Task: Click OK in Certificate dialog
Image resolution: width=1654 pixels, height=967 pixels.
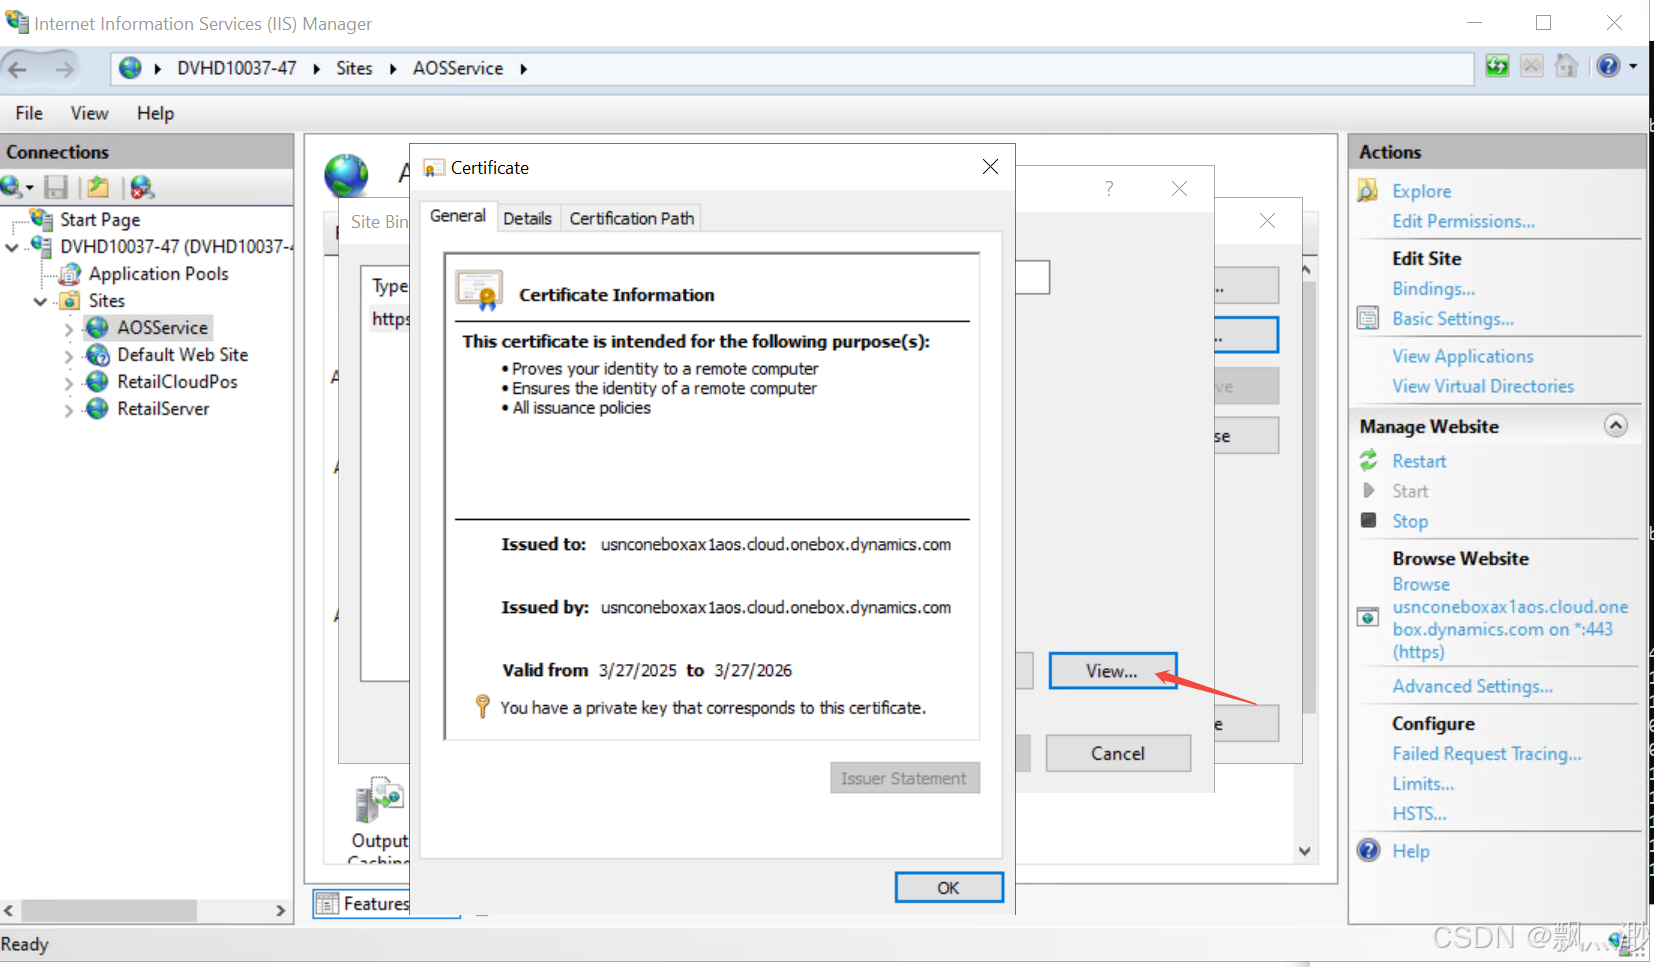Action: coord(948,887)
